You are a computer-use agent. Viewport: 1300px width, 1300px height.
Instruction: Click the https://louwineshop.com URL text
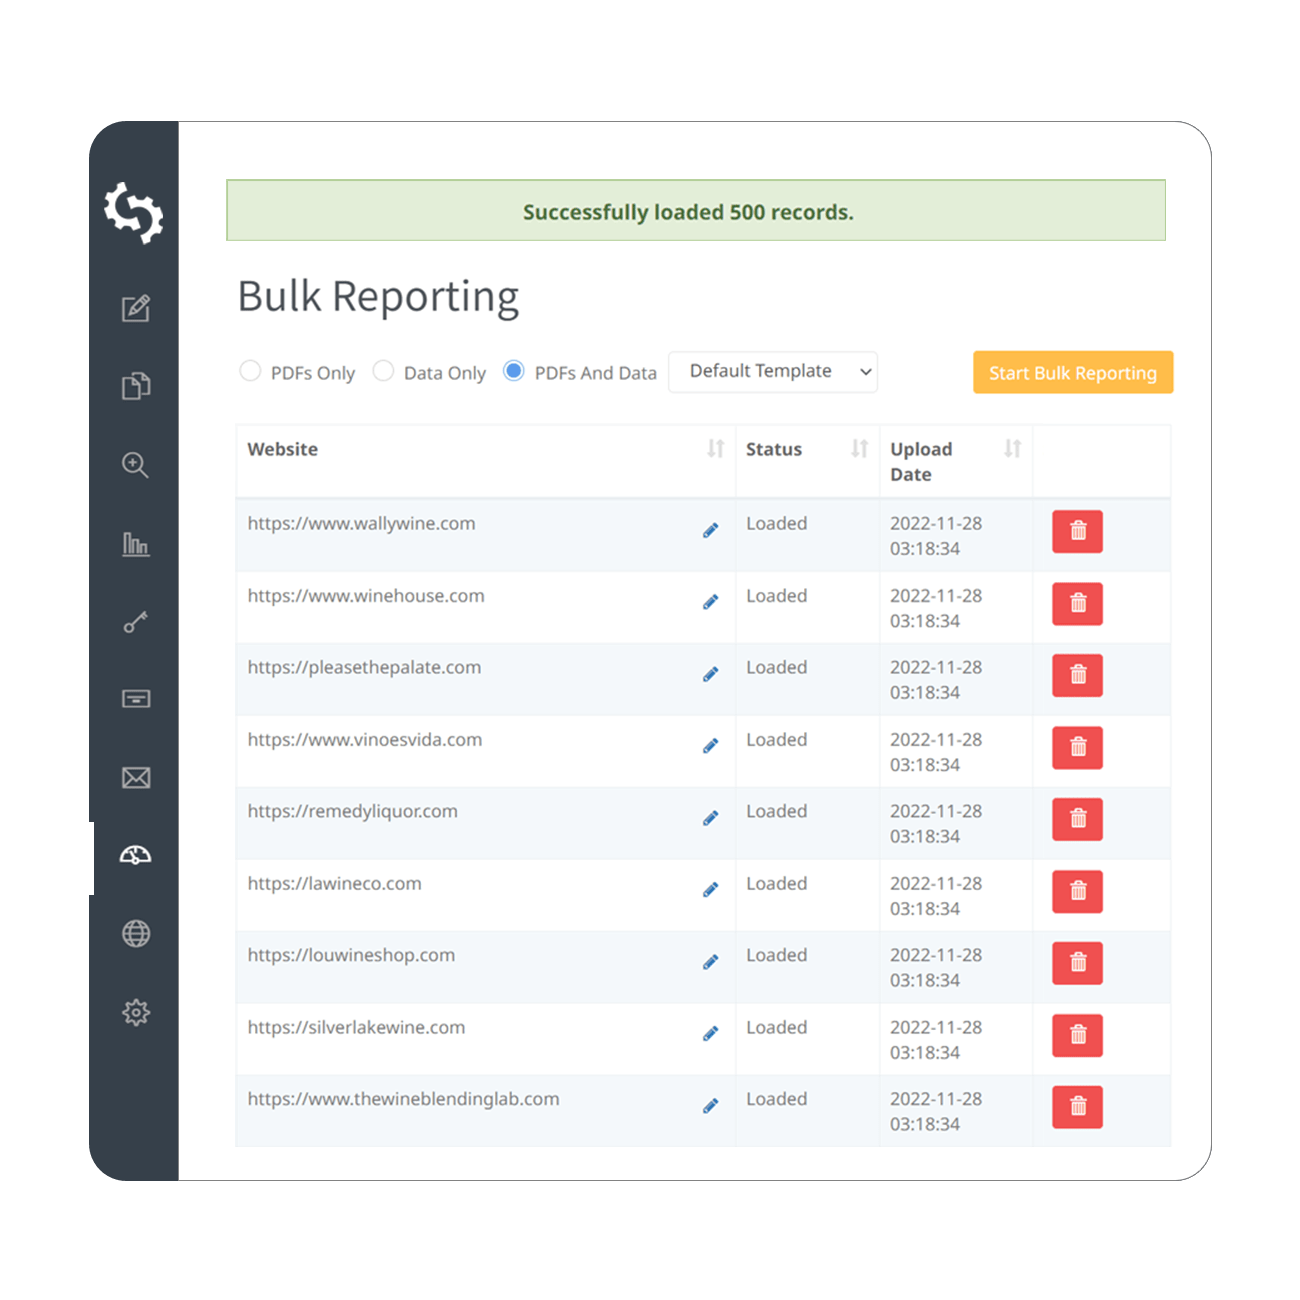351,956
